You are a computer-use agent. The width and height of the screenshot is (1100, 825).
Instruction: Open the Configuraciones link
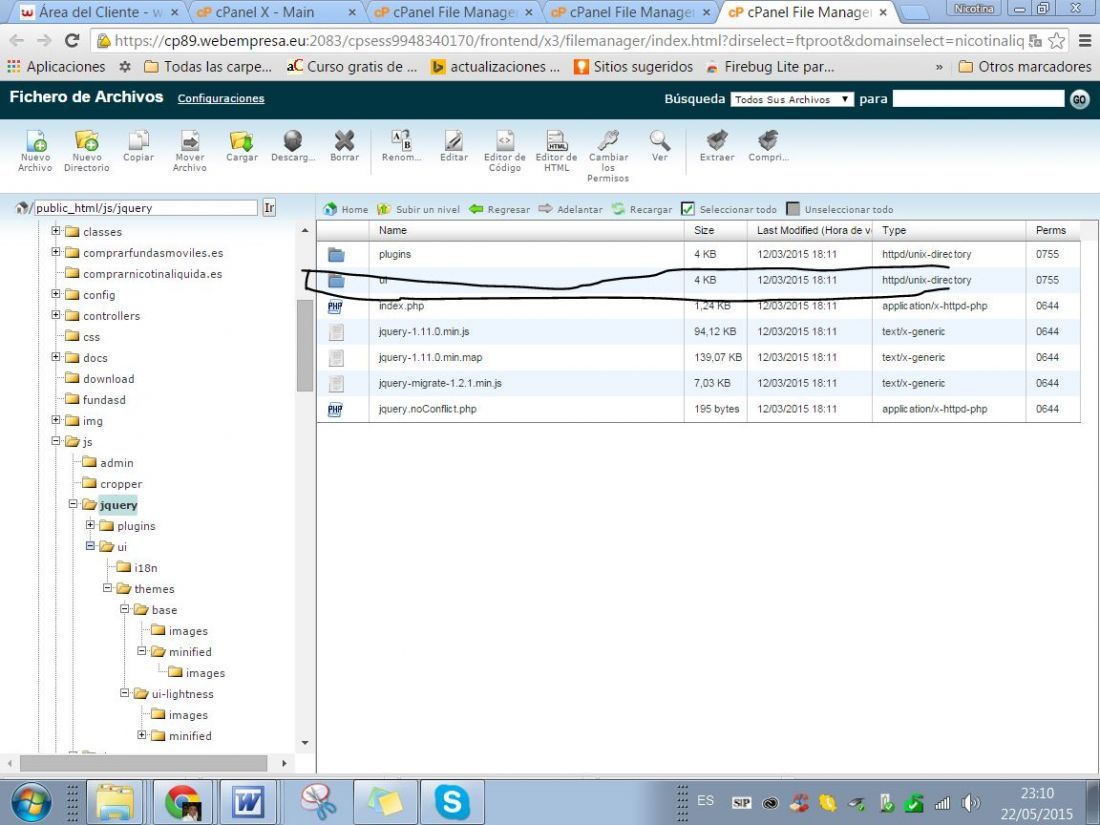point(221,99)
